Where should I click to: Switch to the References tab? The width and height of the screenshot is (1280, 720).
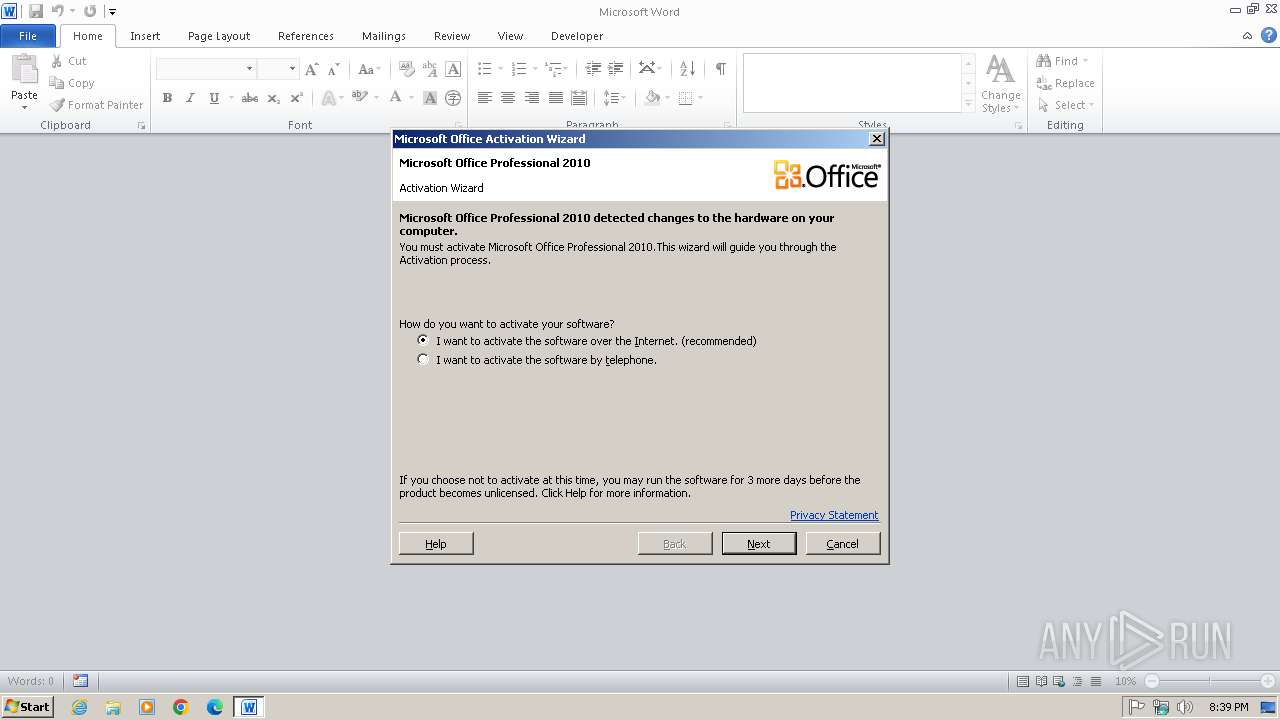click(306, 36)
